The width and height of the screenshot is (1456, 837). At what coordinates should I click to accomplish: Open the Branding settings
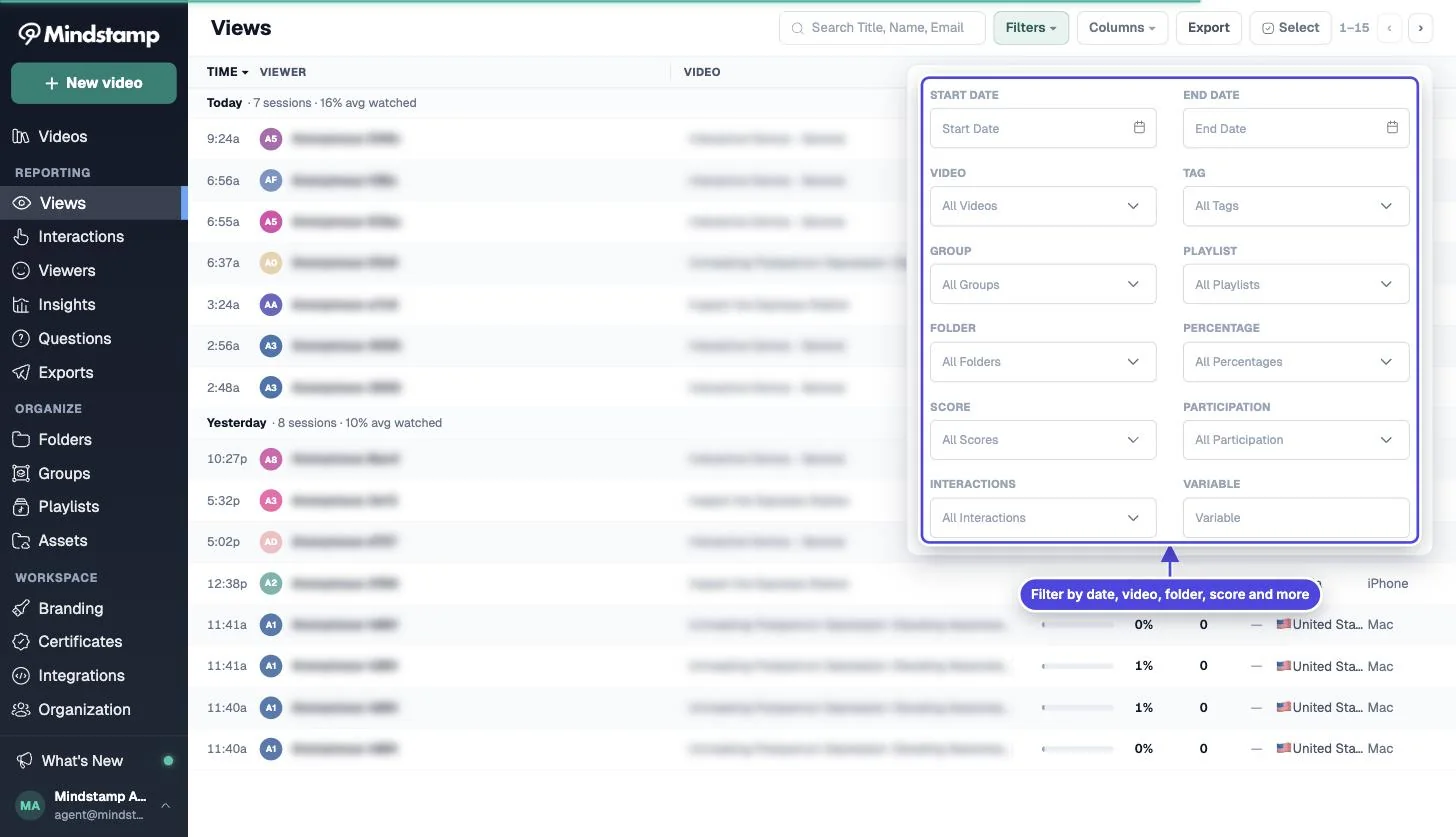pos(94,608)
